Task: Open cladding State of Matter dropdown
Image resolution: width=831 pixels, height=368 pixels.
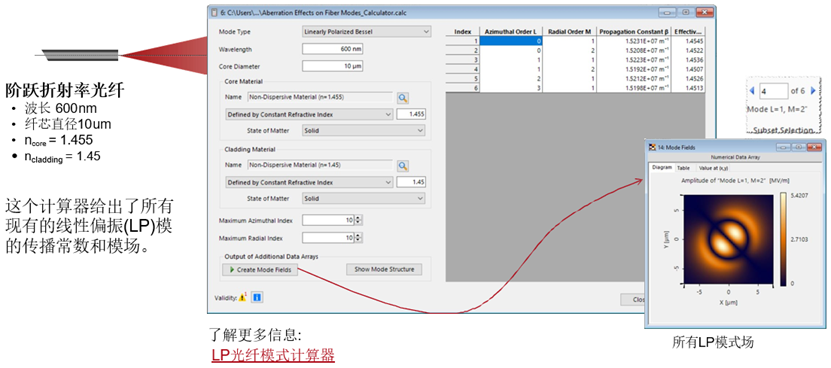Action: pyautogui.click(x=364, y=198)
